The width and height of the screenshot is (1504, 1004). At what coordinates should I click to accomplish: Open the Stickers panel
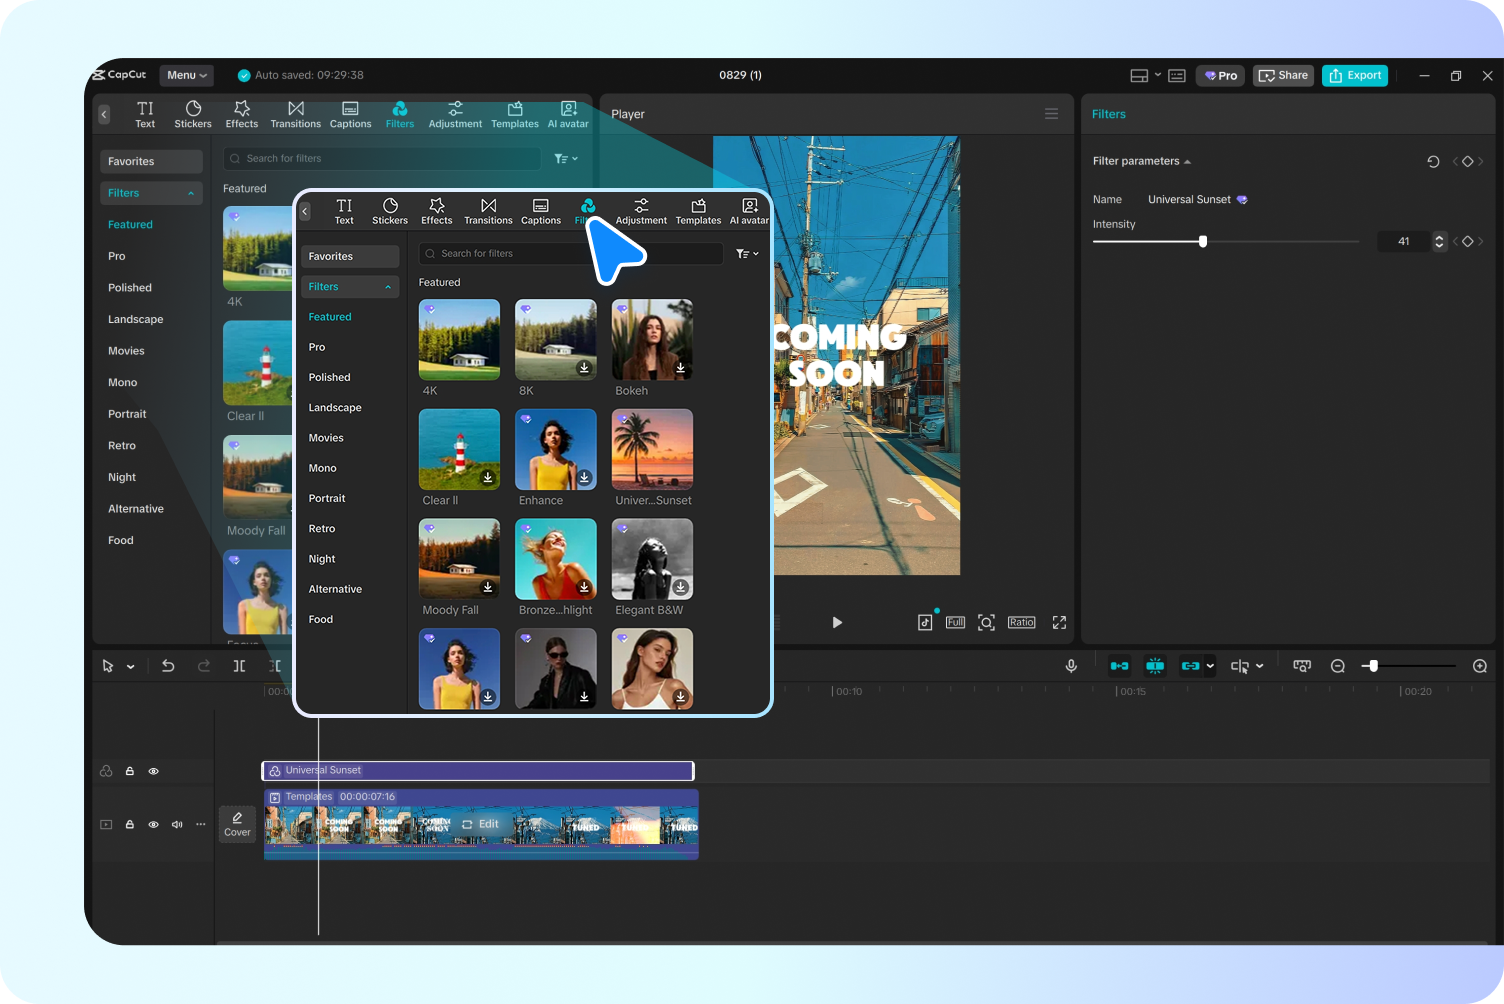coord(390,211)
